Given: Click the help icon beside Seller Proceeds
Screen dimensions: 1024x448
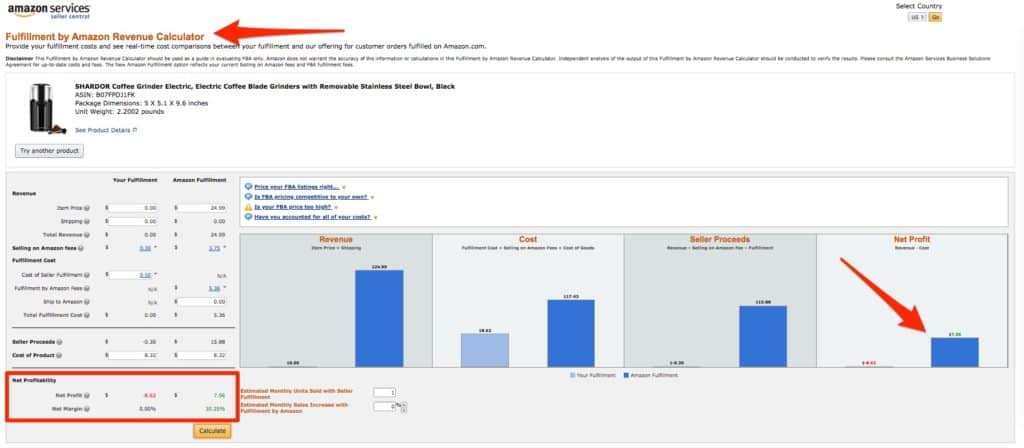Looking at the screenshot, I should [x=59, y=342].
